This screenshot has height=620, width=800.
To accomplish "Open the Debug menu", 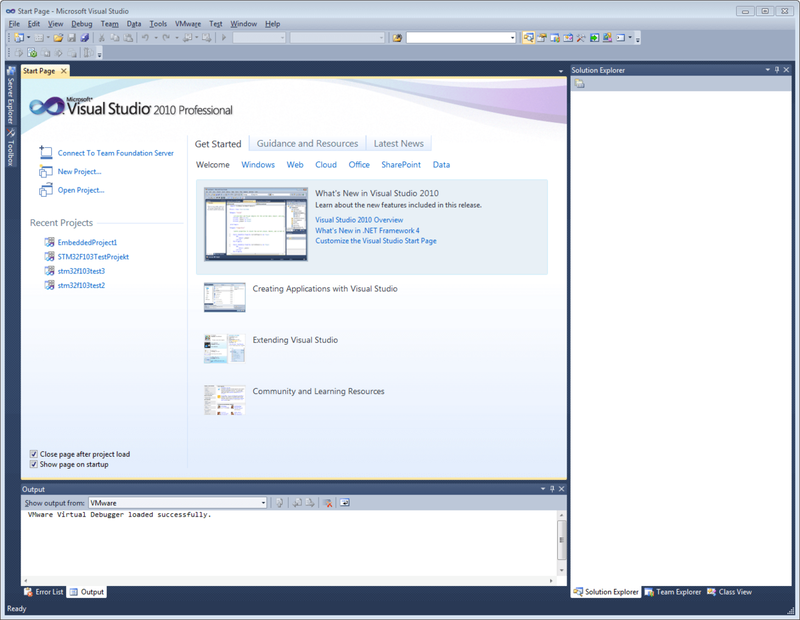I will click(x=81, y=23).
